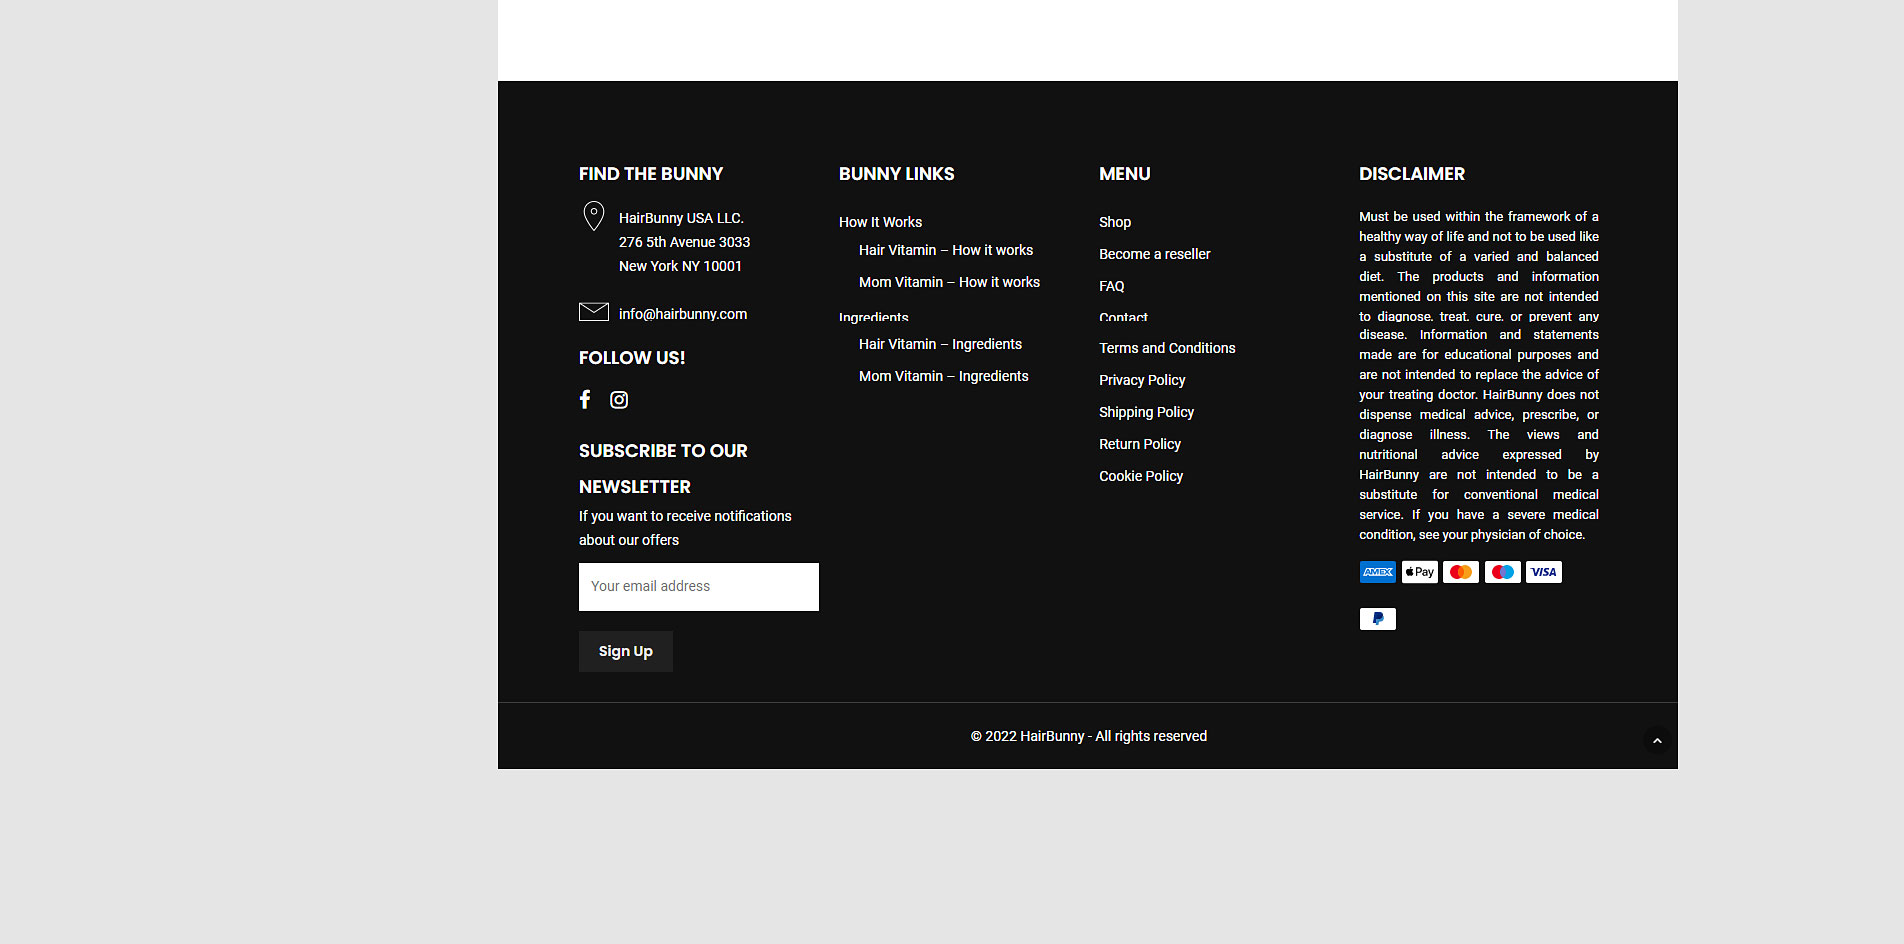Screen dimensions: 1904x944
Task: Click the 'If you want to receive notifications' text
Action: [685, 516]
